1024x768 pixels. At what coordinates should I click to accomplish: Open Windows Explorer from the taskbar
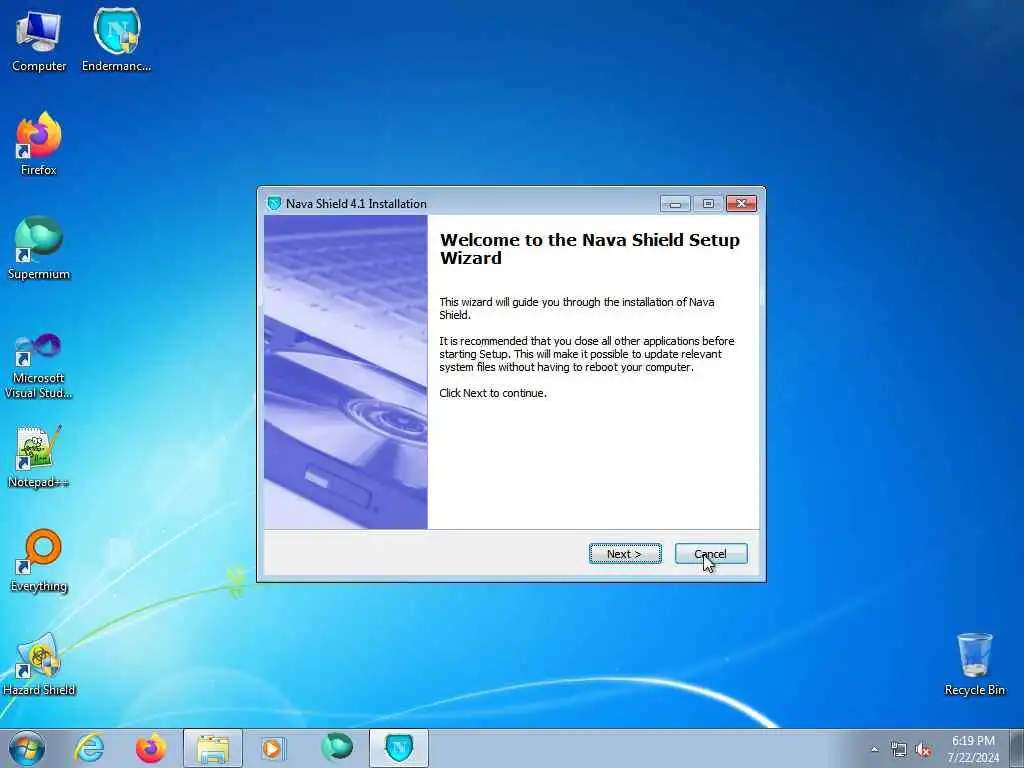pyautogui.click(x=213, y=748)
